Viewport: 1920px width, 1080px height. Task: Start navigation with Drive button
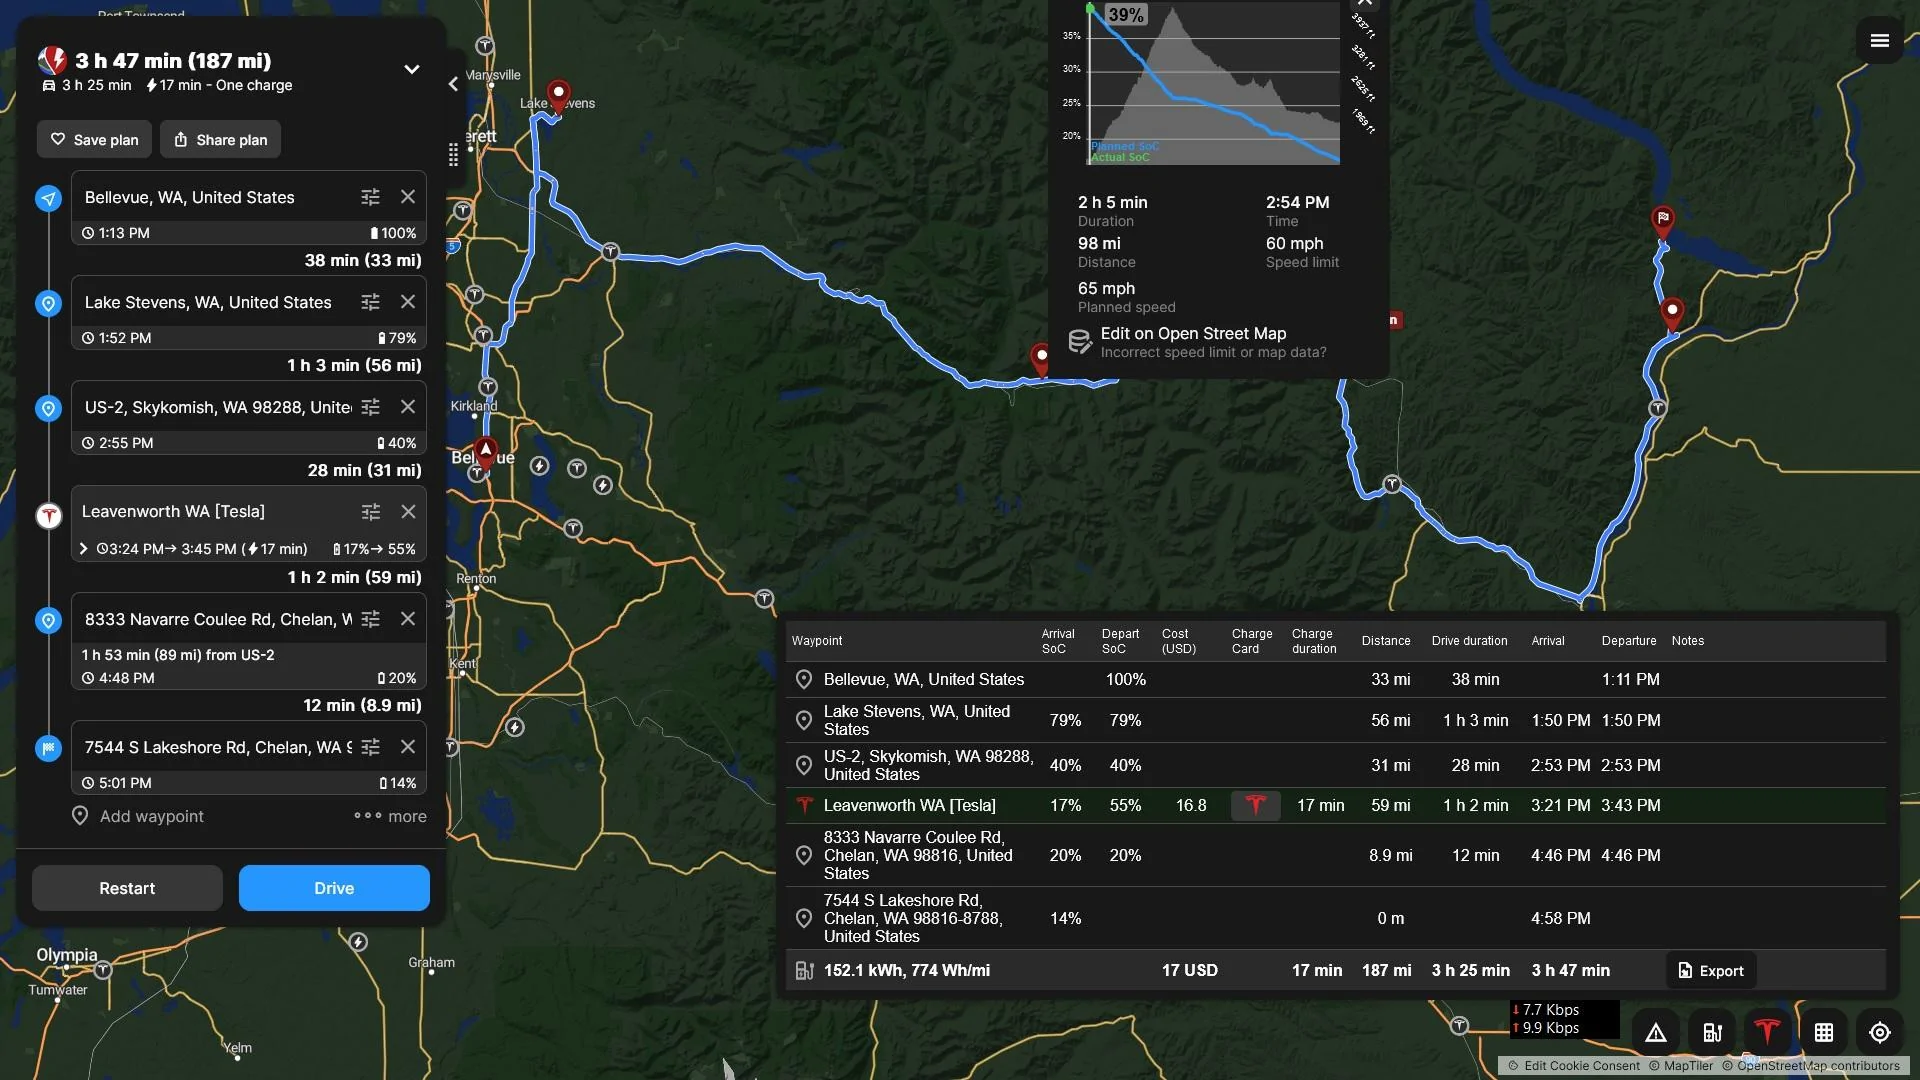[x=334, y=888]
